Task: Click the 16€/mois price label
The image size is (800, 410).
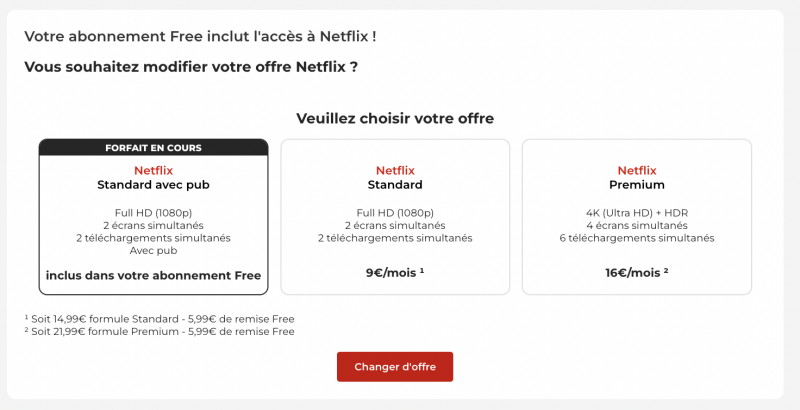Action: (637, 270)
